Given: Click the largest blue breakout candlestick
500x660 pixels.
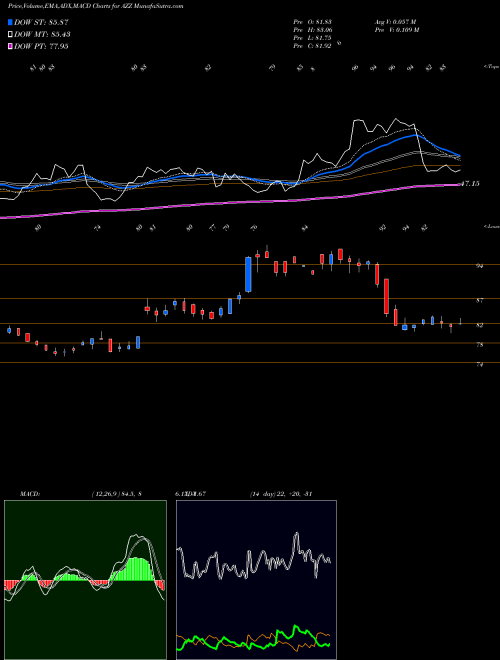Looking at the screenshot, I should 248,274.
